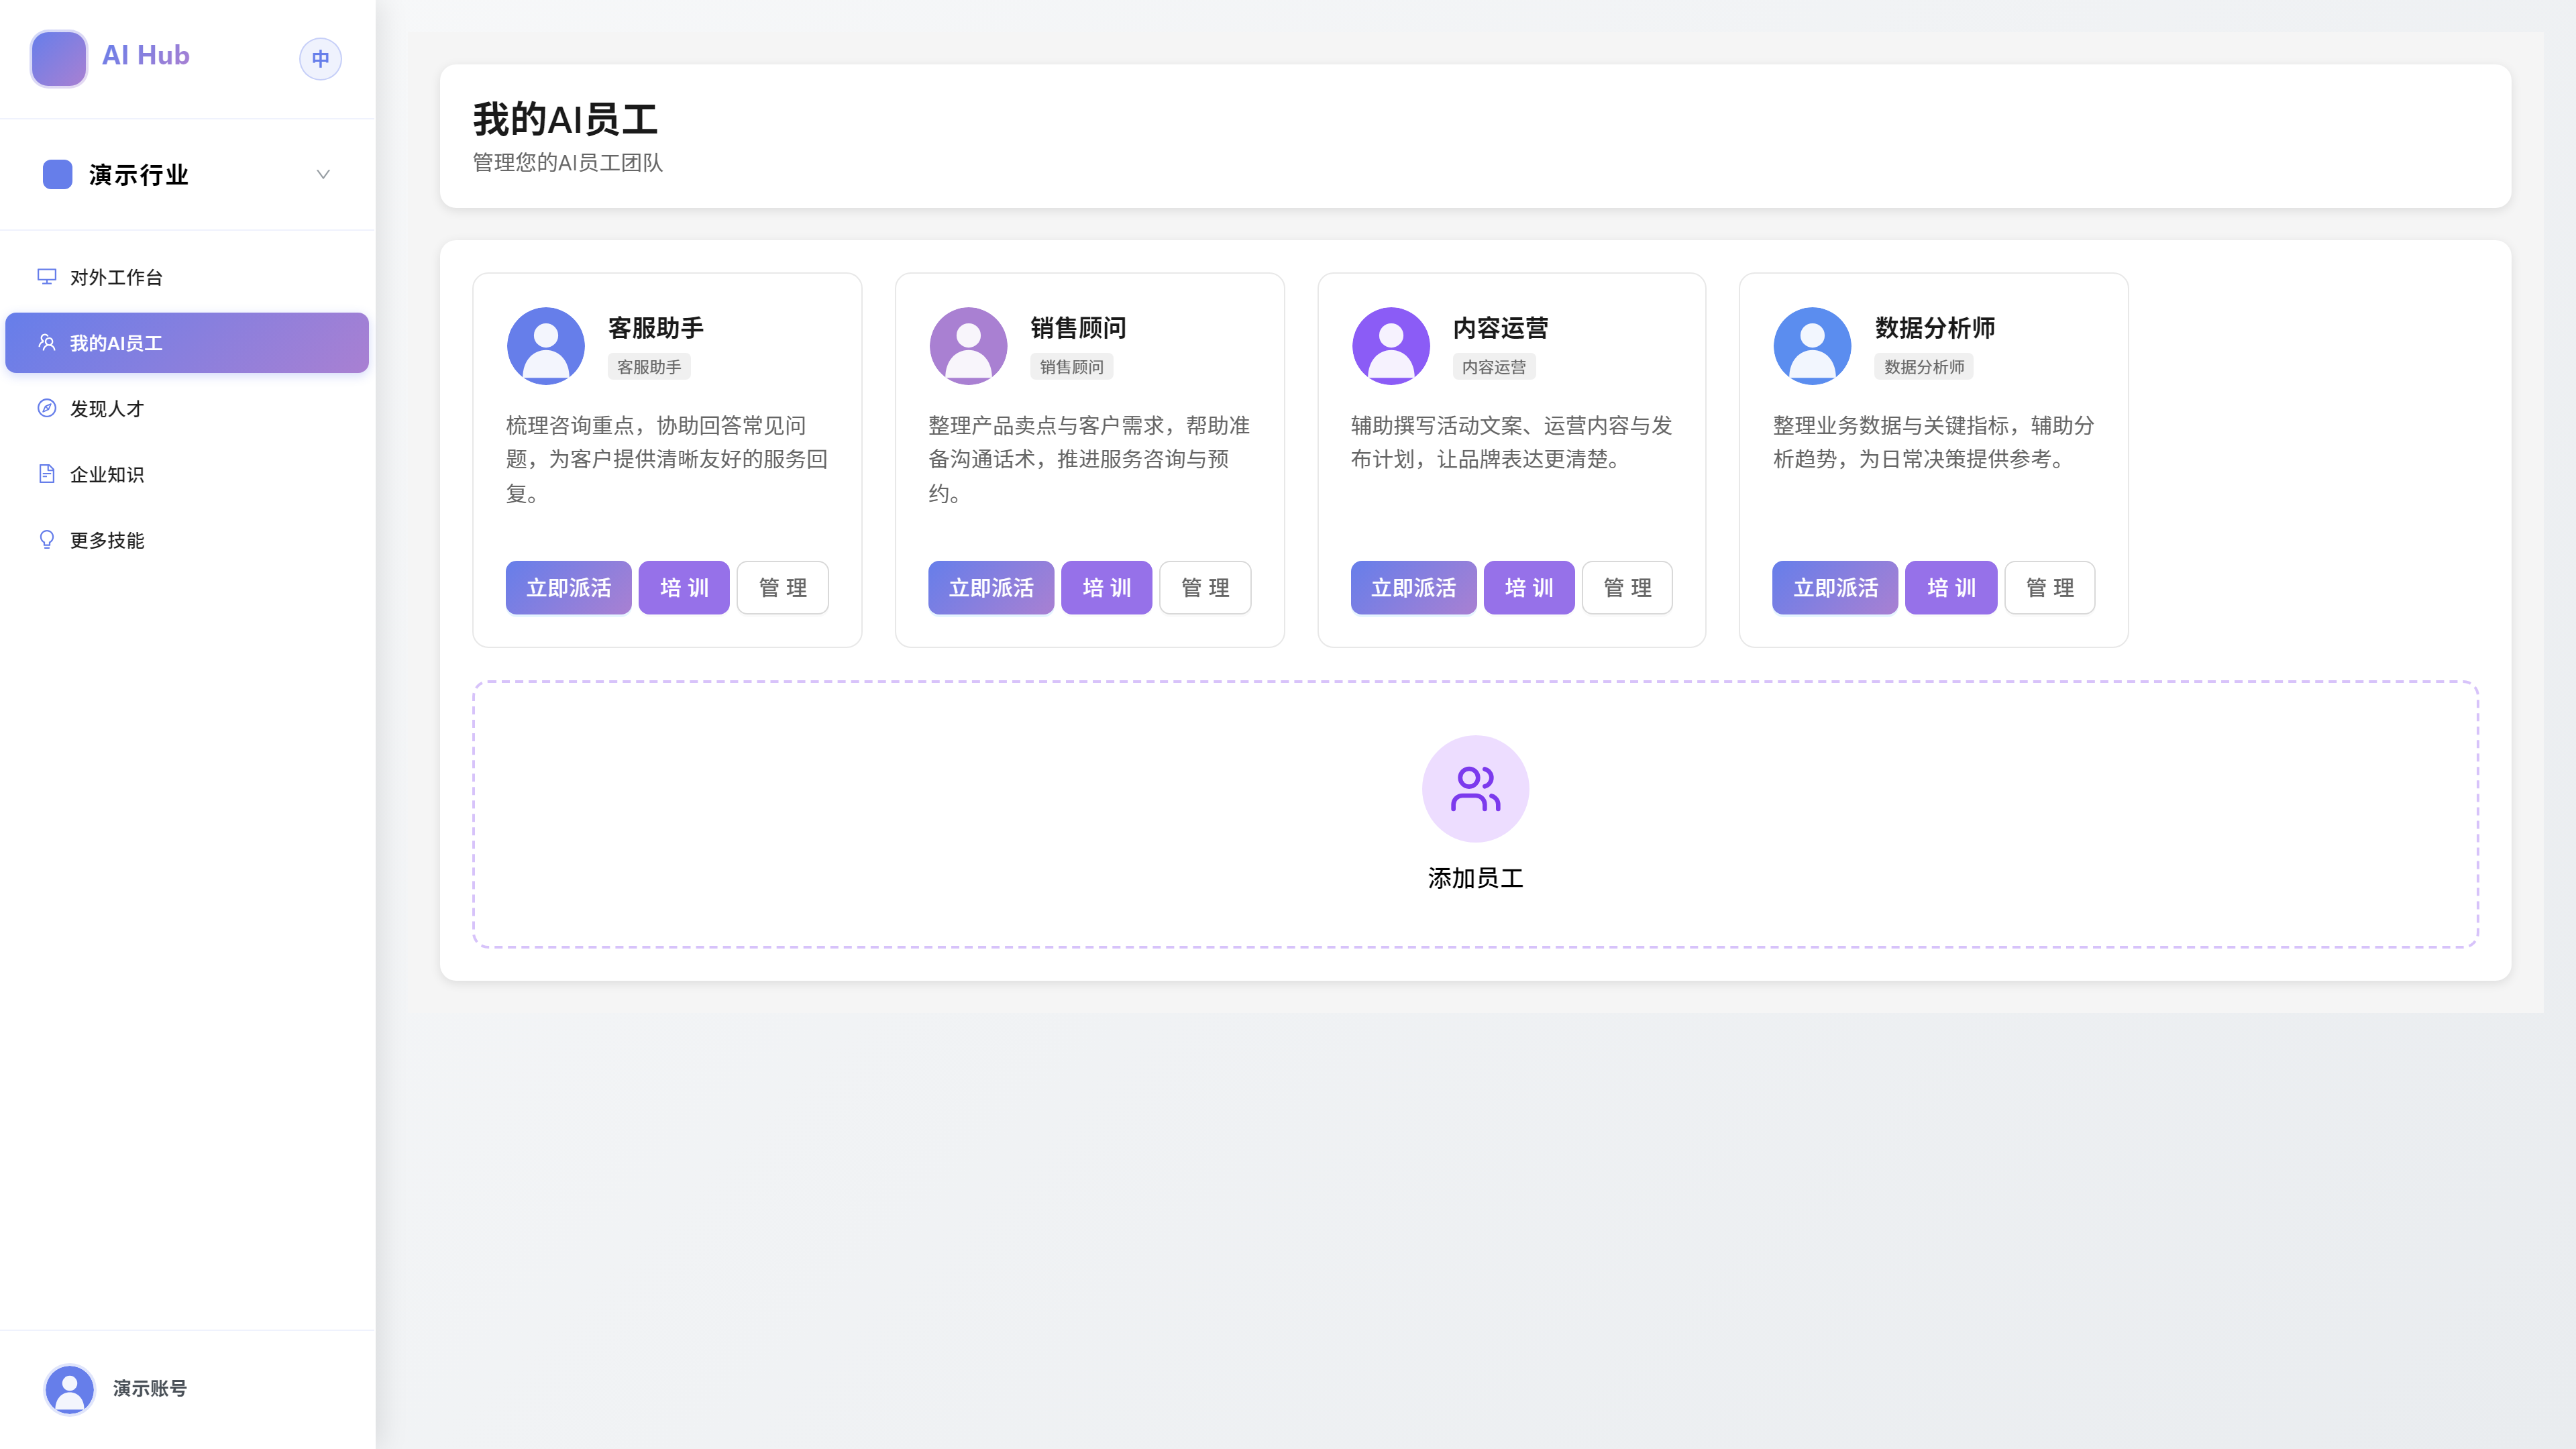2576x1449 pixels.
Task: Click the 客服助手 avatar icon
Action: pos(546,346)
